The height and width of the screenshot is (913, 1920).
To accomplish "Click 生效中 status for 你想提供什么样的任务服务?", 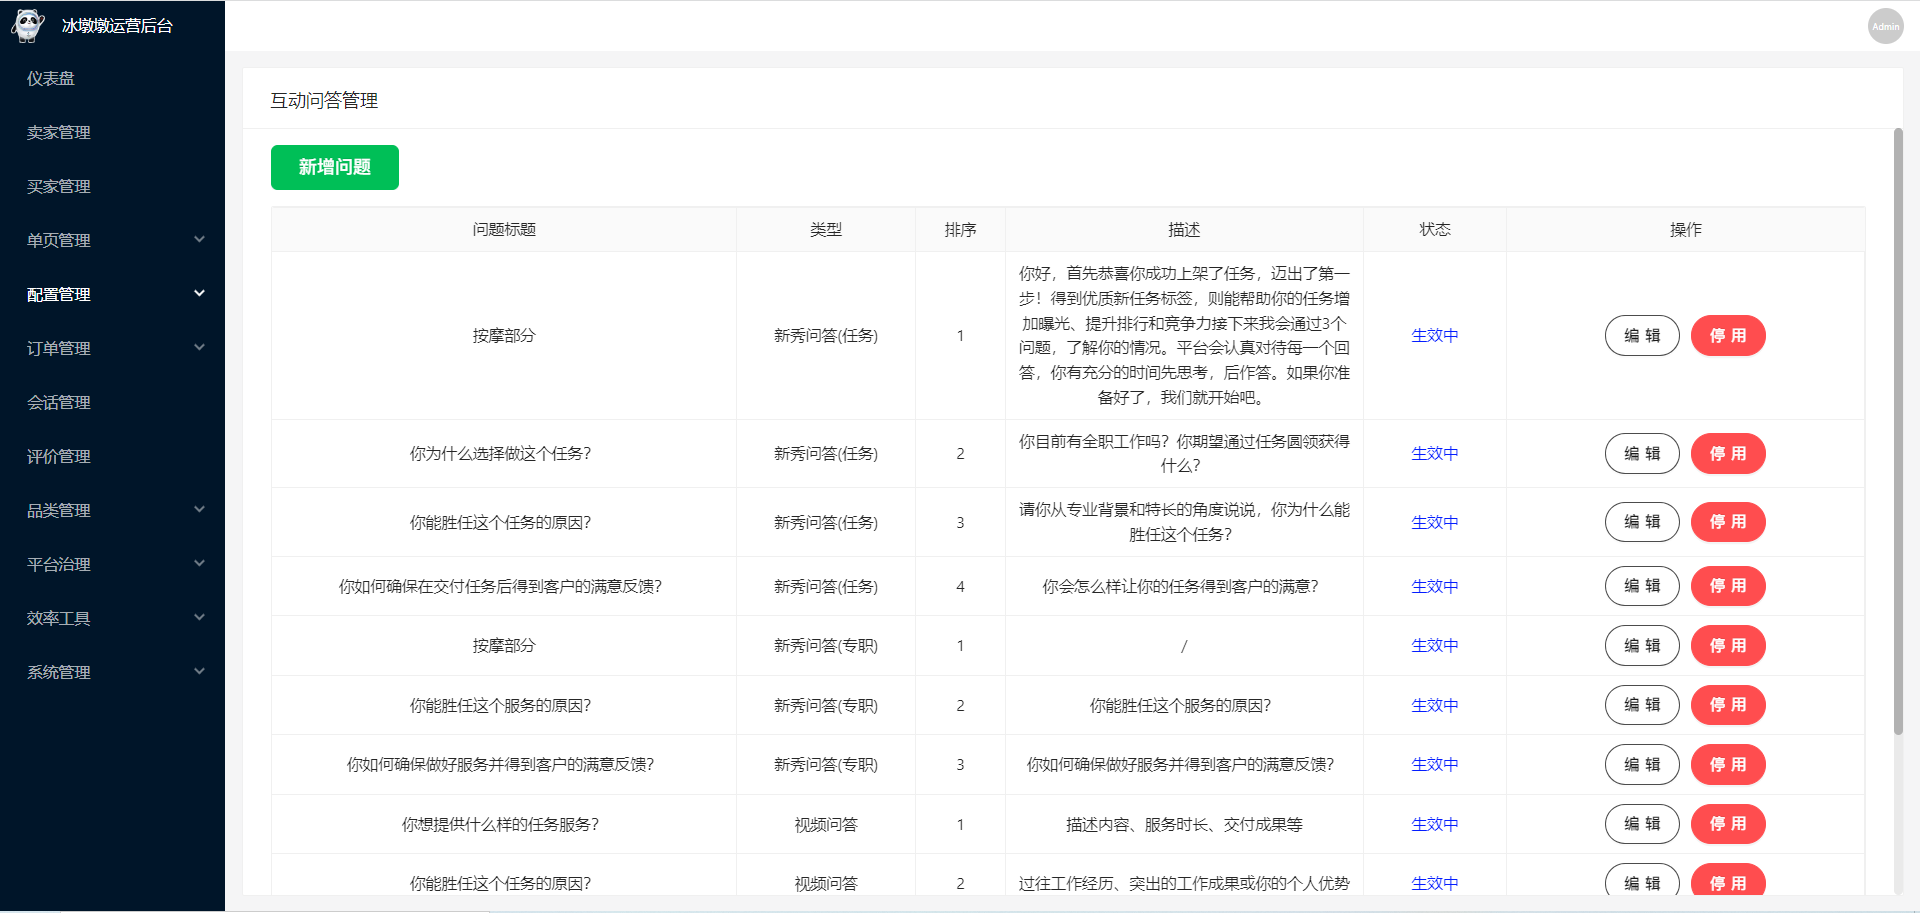I will pos(1434,824).
